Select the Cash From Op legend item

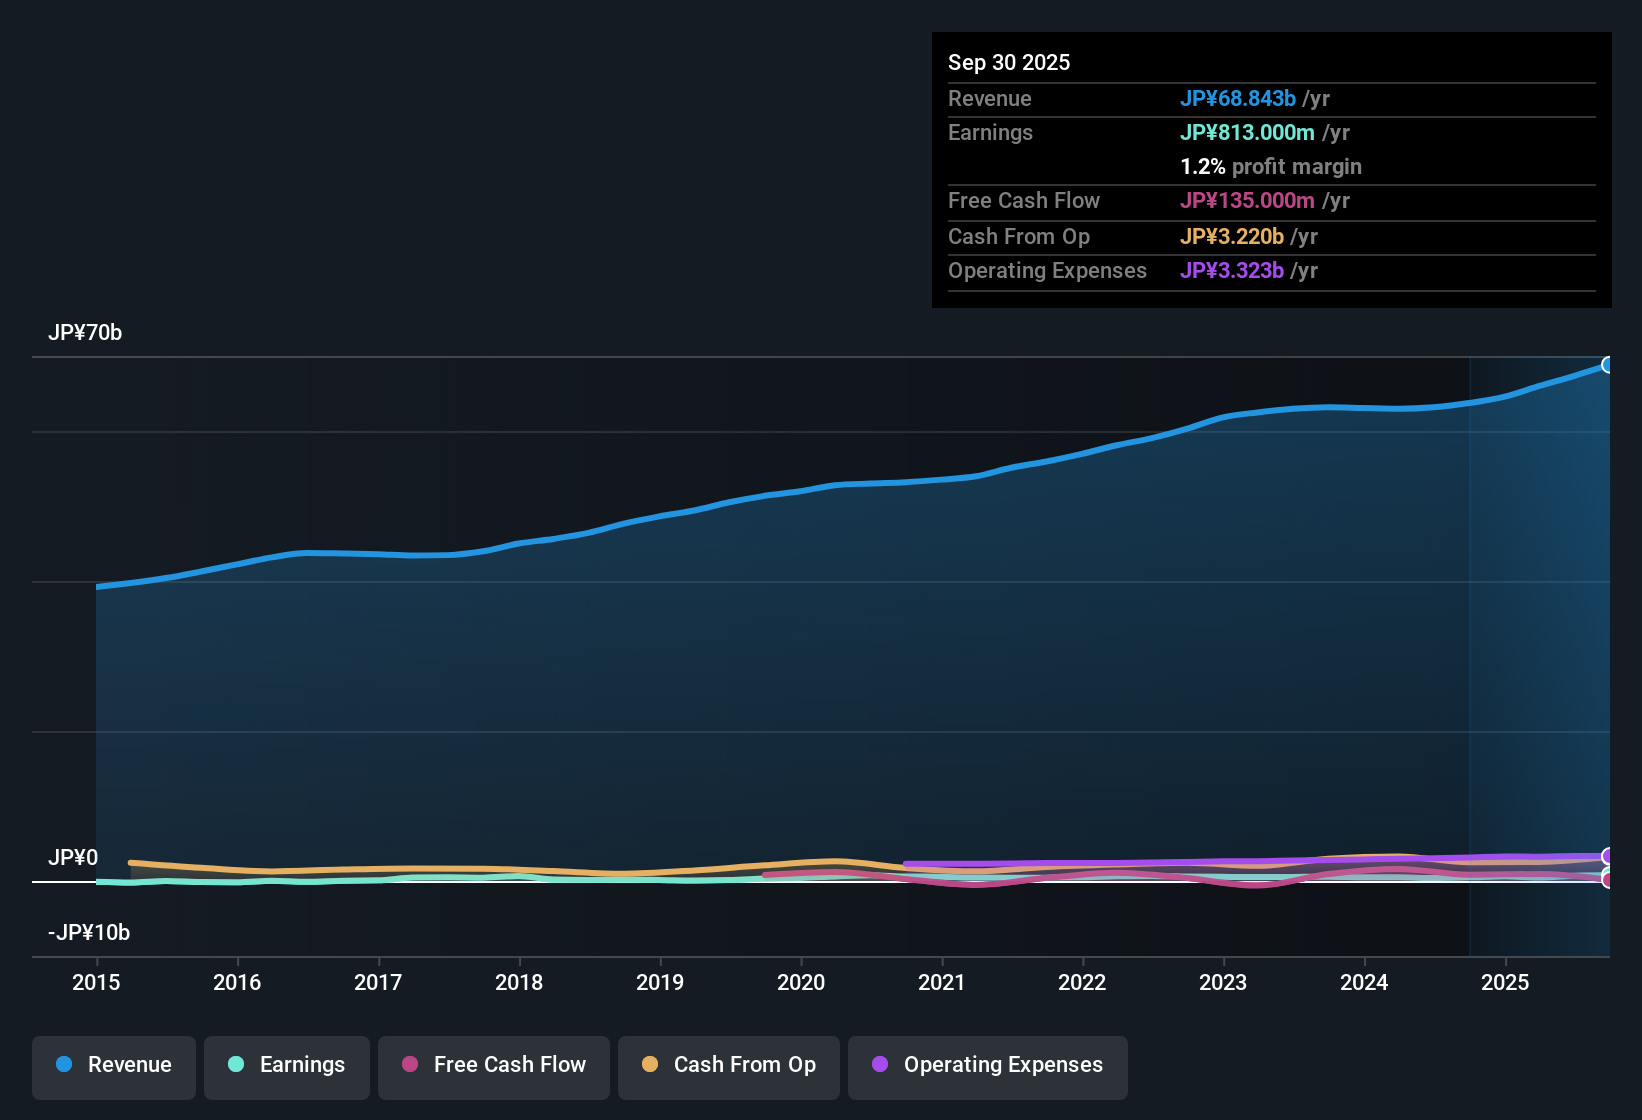[x=728, y=1065]
